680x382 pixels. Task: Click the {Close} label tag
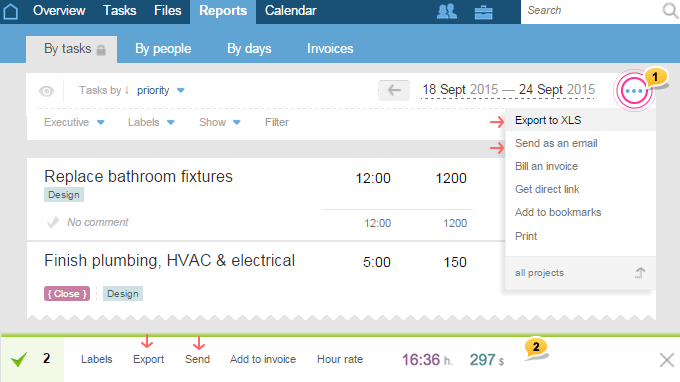point(67,294)
